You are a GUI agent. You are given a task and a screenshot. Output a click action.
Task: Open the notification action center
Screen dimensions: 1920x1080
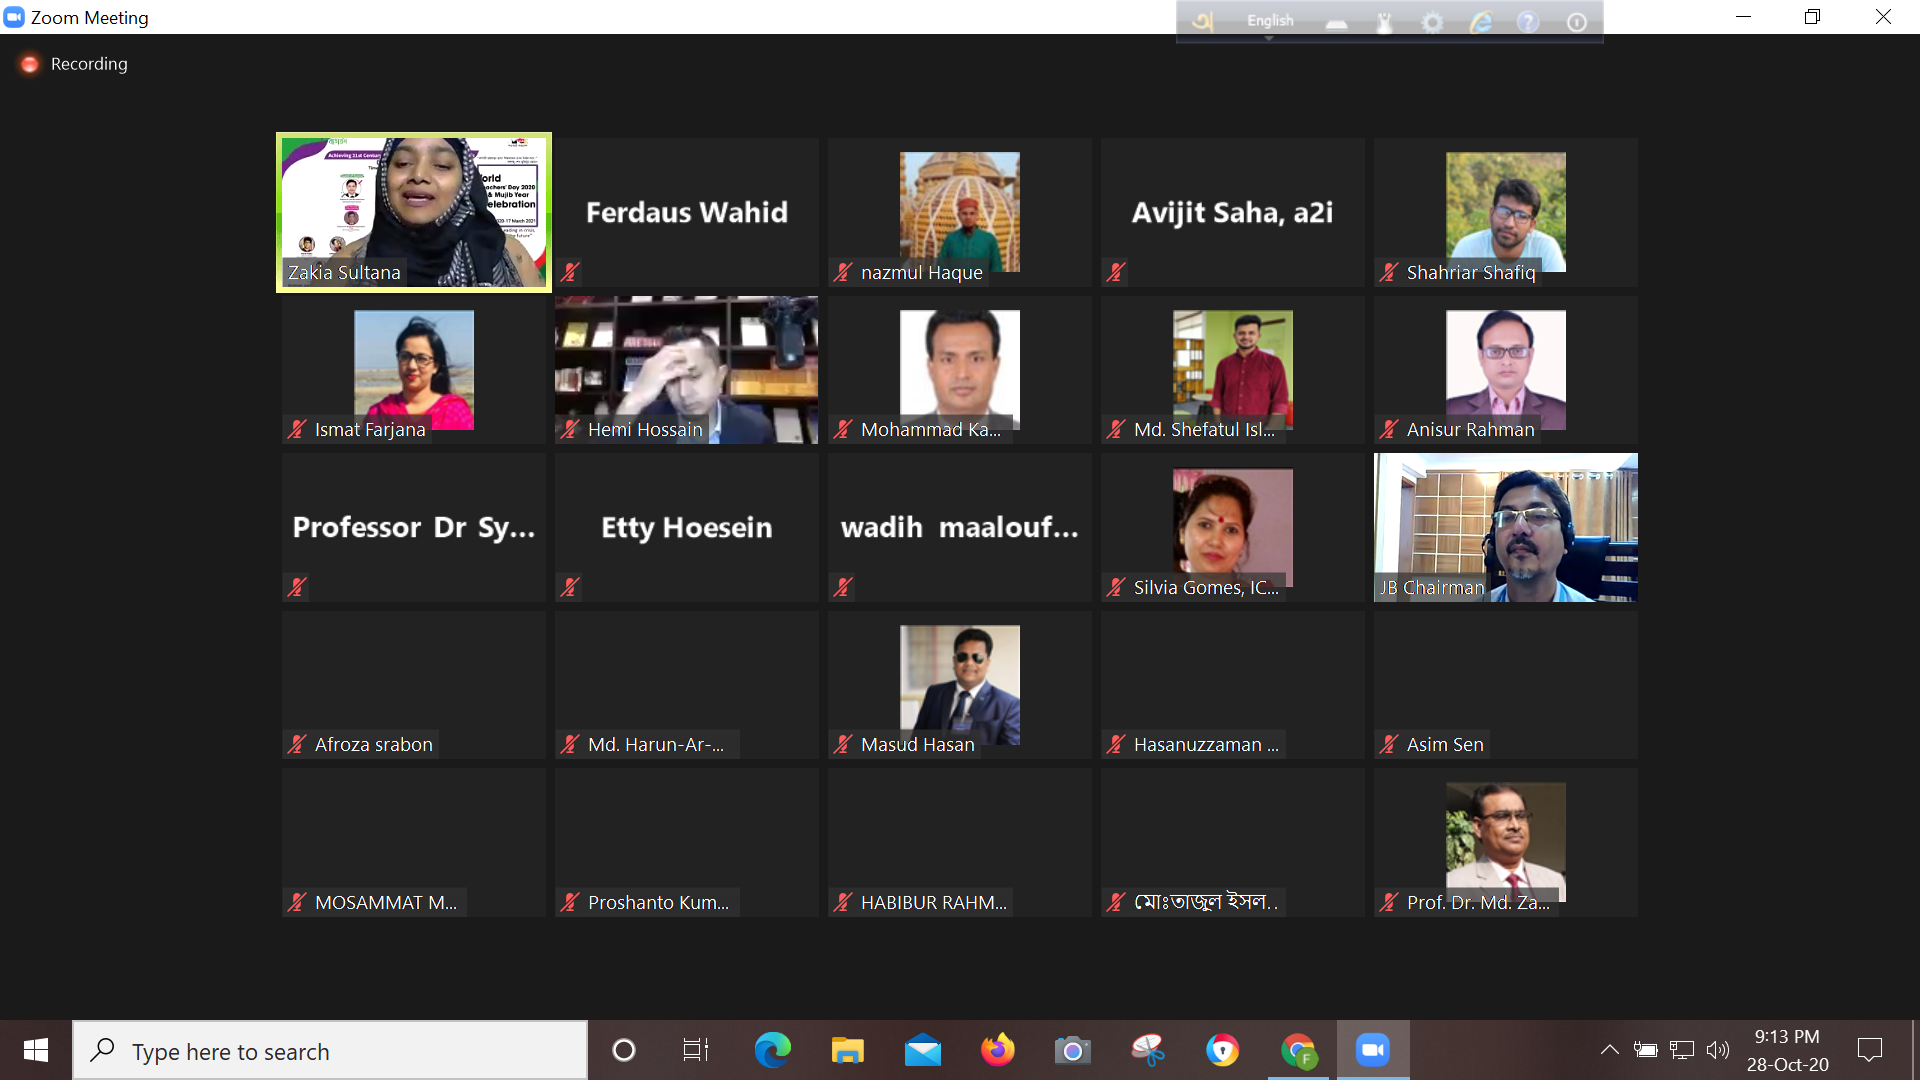(x=1869, y=1050)
